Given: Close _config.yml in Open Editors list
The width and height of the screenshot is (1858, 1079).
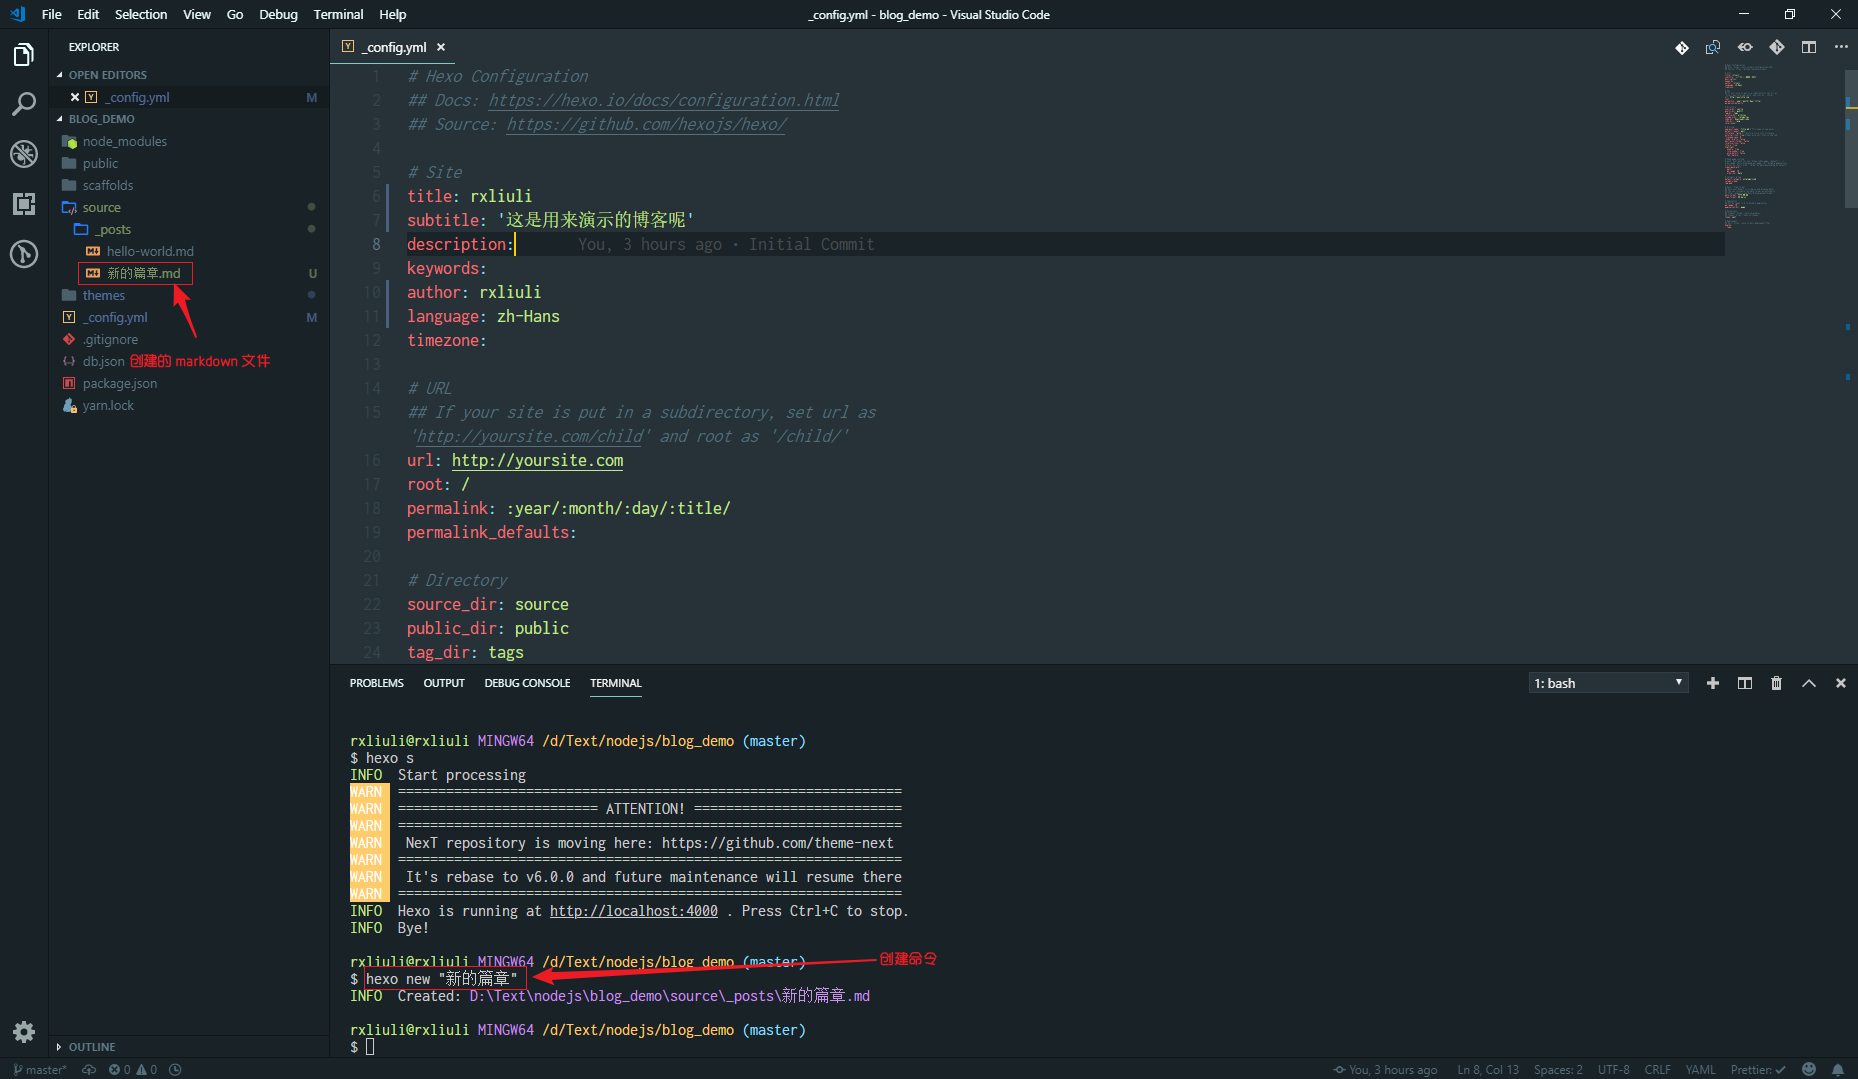Looking at the screenshot, I should click(x=75, y=97).
